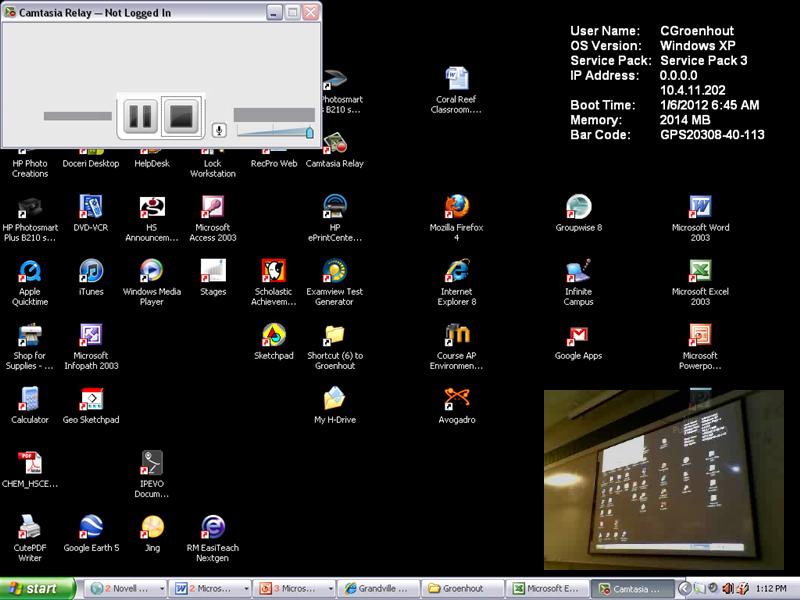The image size is (800, 600).
Task: Open Internet Explorer 8 icon
Action: click(456, 283)
